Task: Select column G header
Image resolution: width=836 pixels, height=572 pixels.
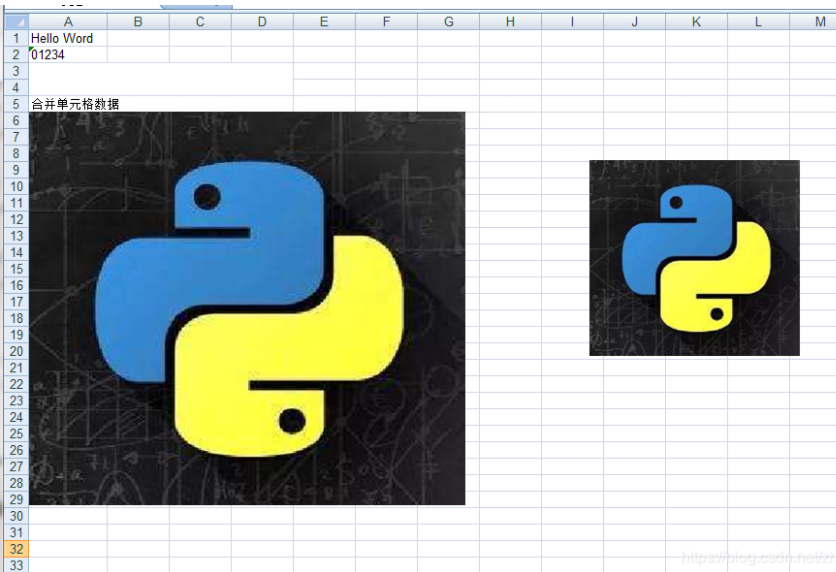Action: coord(448,22)
